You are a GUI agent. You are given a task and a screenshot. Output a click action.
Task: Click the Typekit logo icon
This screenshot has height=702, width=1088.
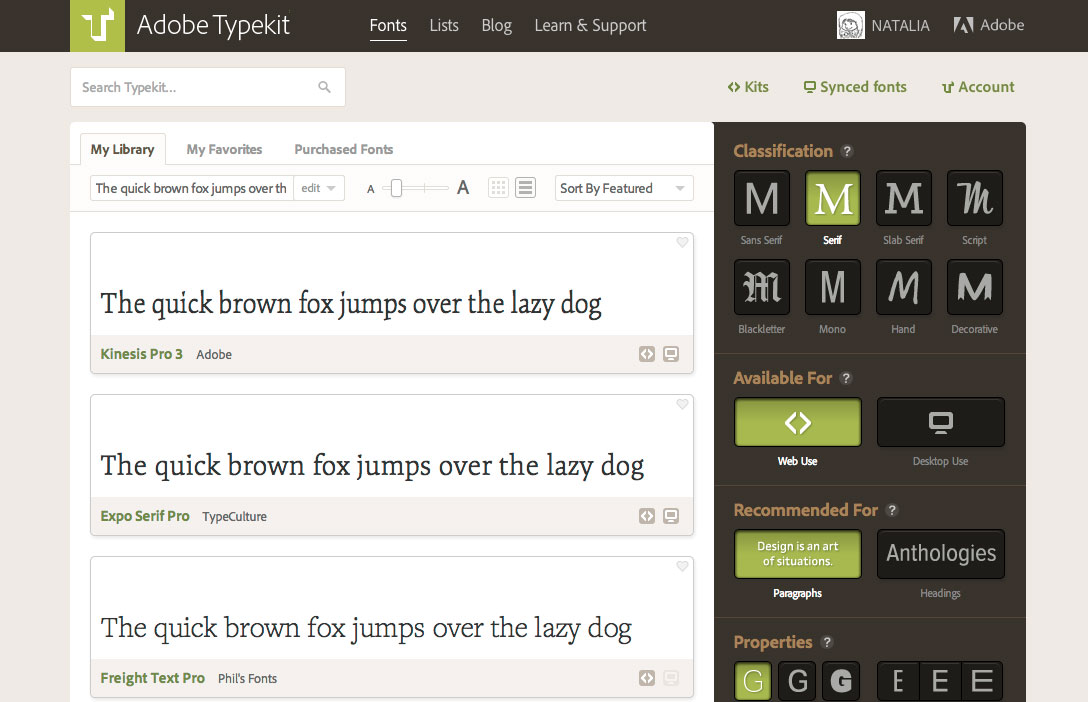(x=97, y=25)
